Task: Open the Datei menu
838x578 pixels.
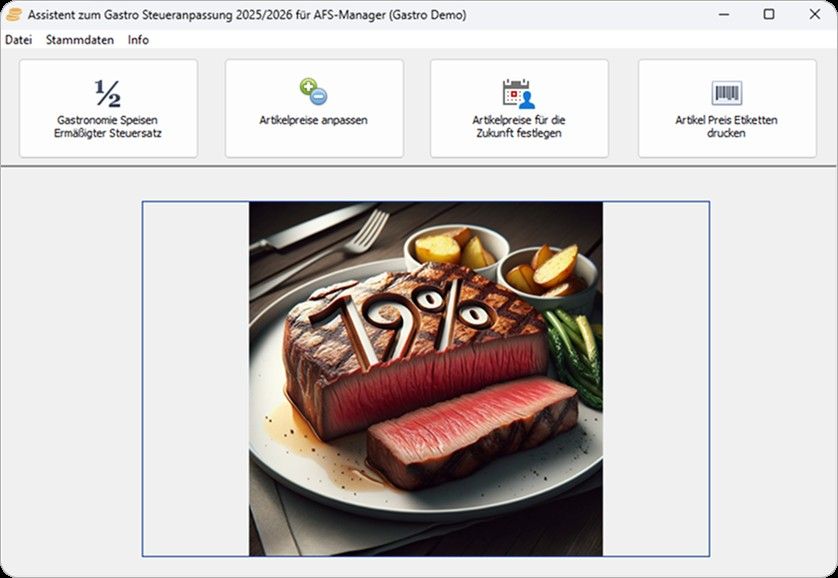Action: 18,40
